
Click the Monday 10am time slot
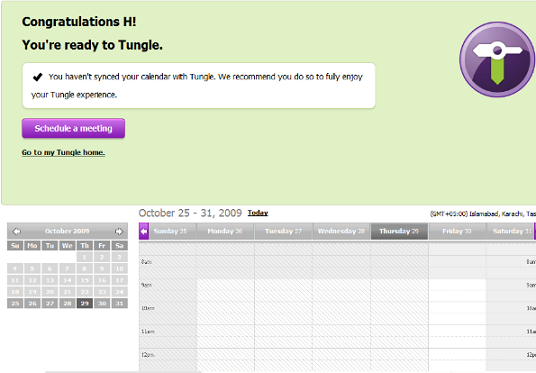pos(226,313)
